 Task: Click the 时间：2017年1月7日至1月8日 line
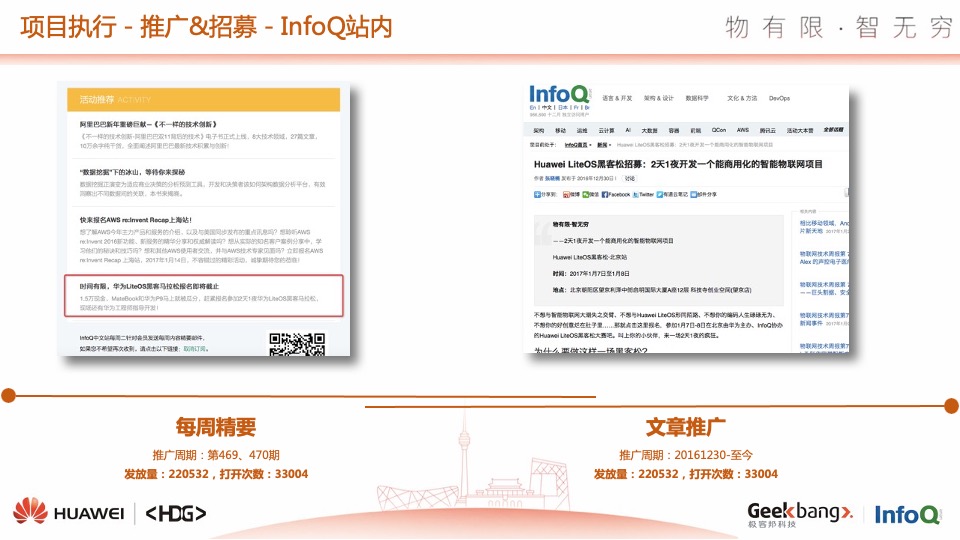(591, 274)
